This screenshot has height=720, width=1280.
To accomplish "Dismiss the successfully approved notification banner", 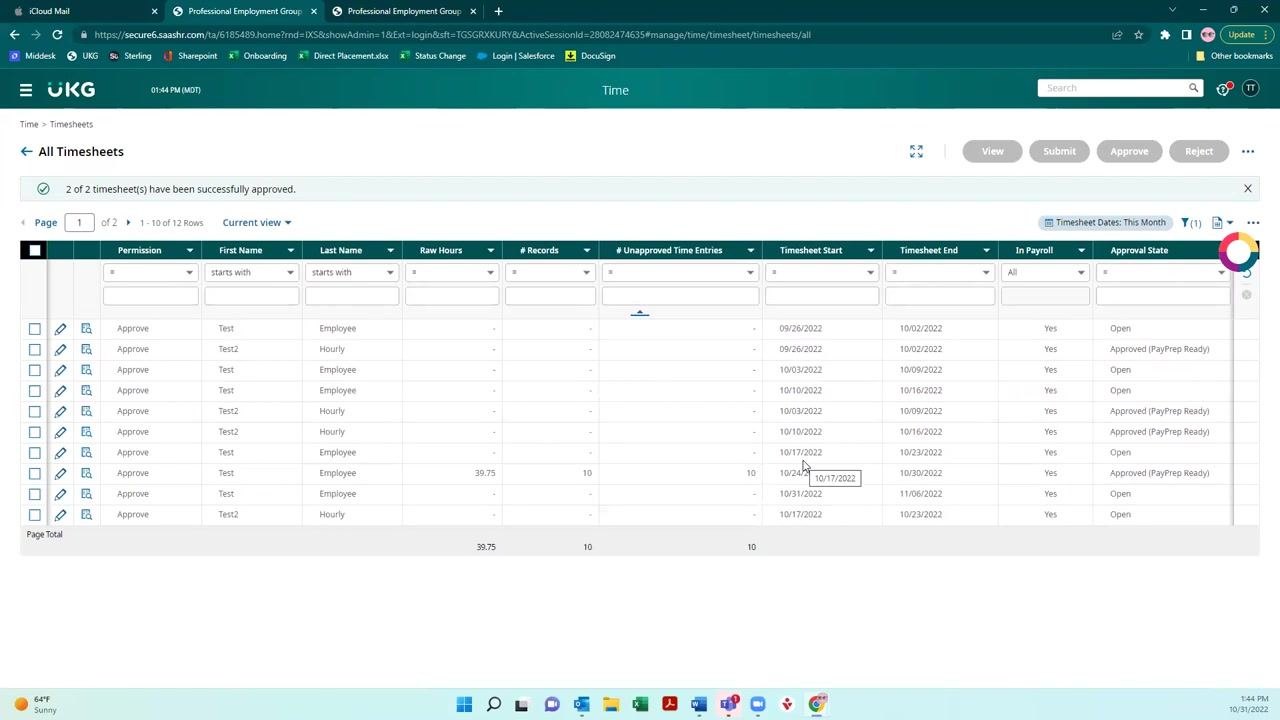I will (x=1247, y=189).
